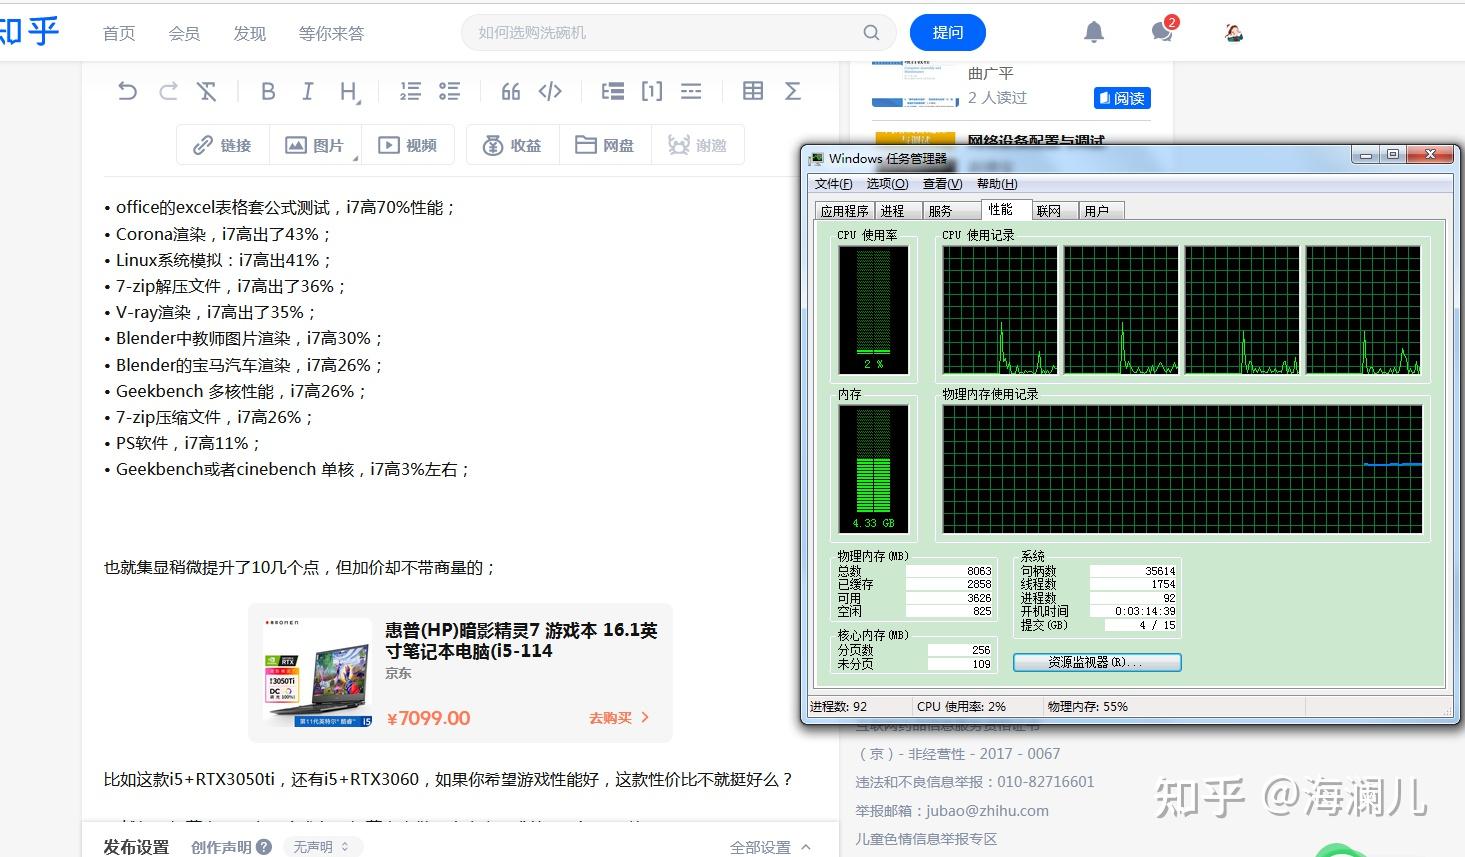The image size is (1465, 857).
Task: Click the 网盘 cloud drive button
Action: [x=605, y=145]
